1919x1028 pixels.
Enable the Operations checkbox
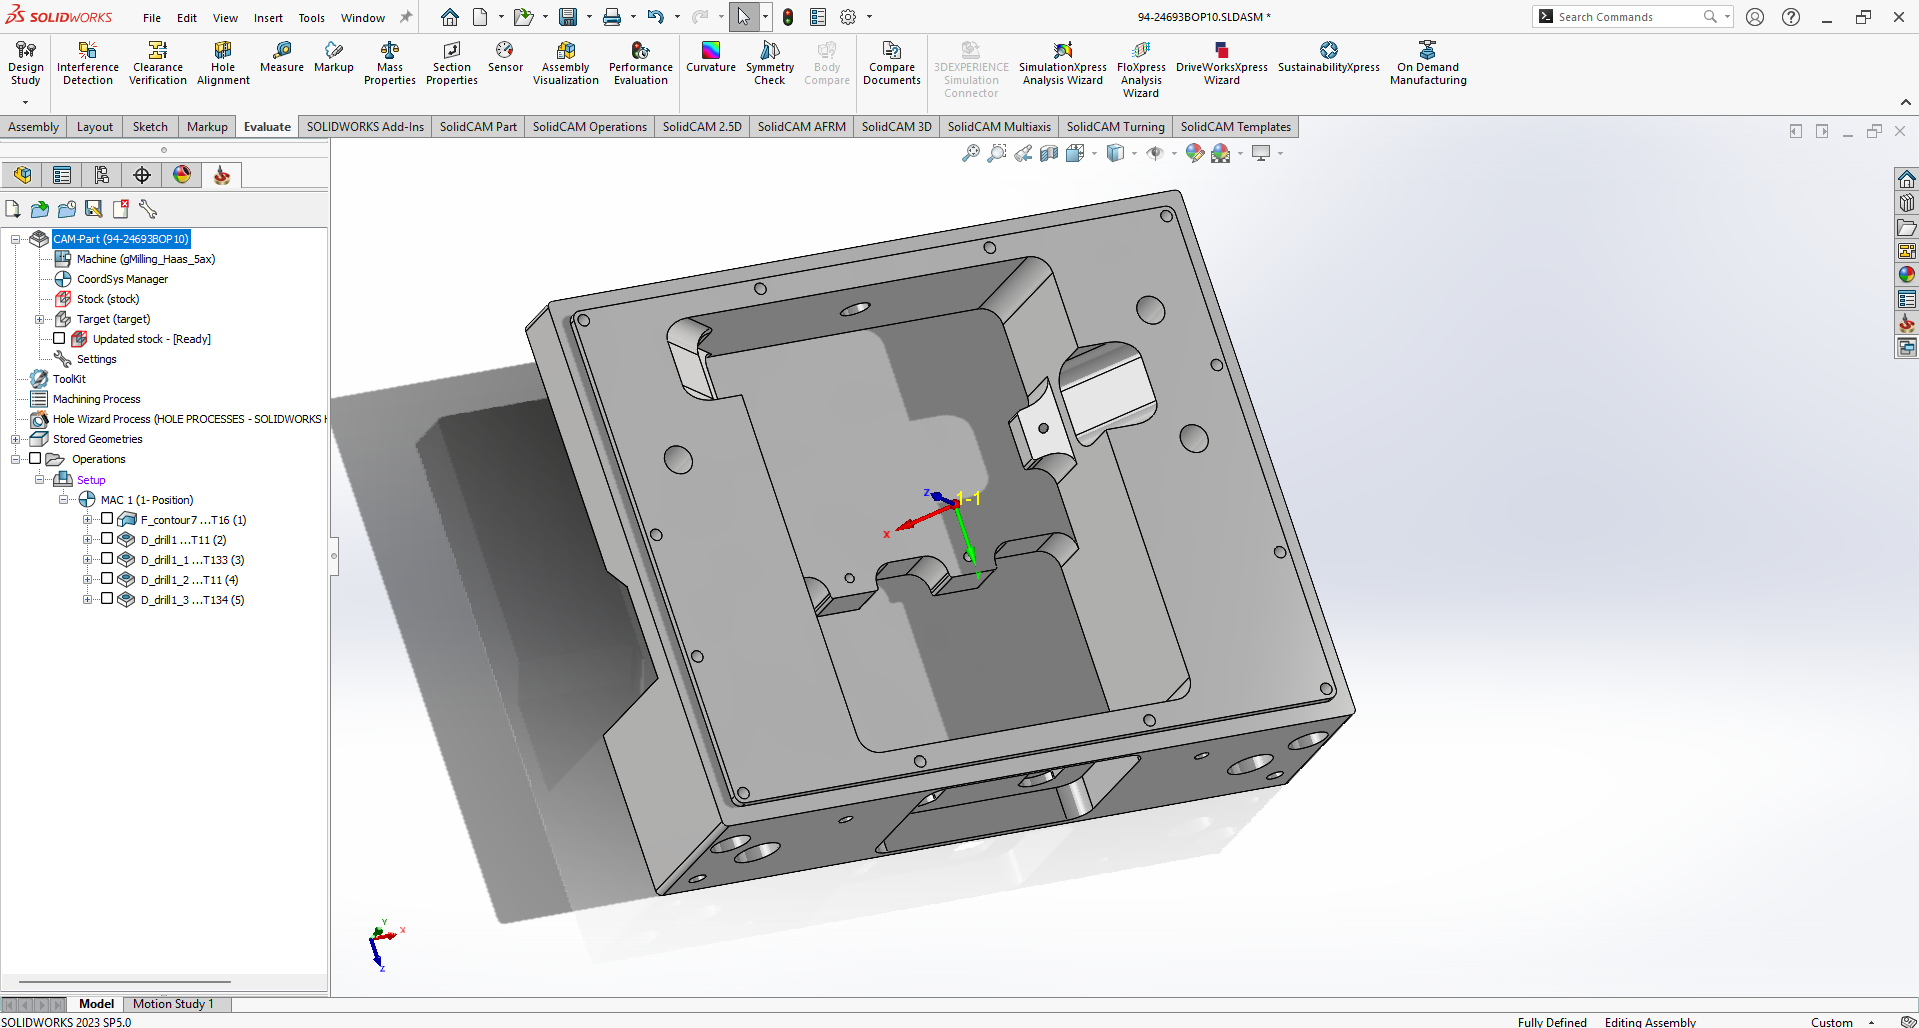[x=37, y=458]
